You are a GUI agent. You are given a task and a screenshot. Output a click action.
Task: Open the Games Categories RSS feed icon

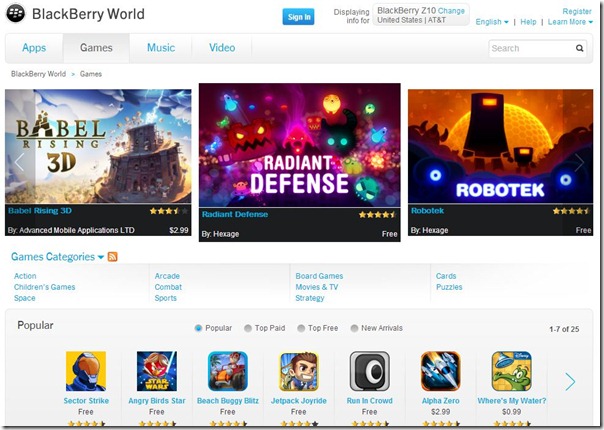coord(112,257)
